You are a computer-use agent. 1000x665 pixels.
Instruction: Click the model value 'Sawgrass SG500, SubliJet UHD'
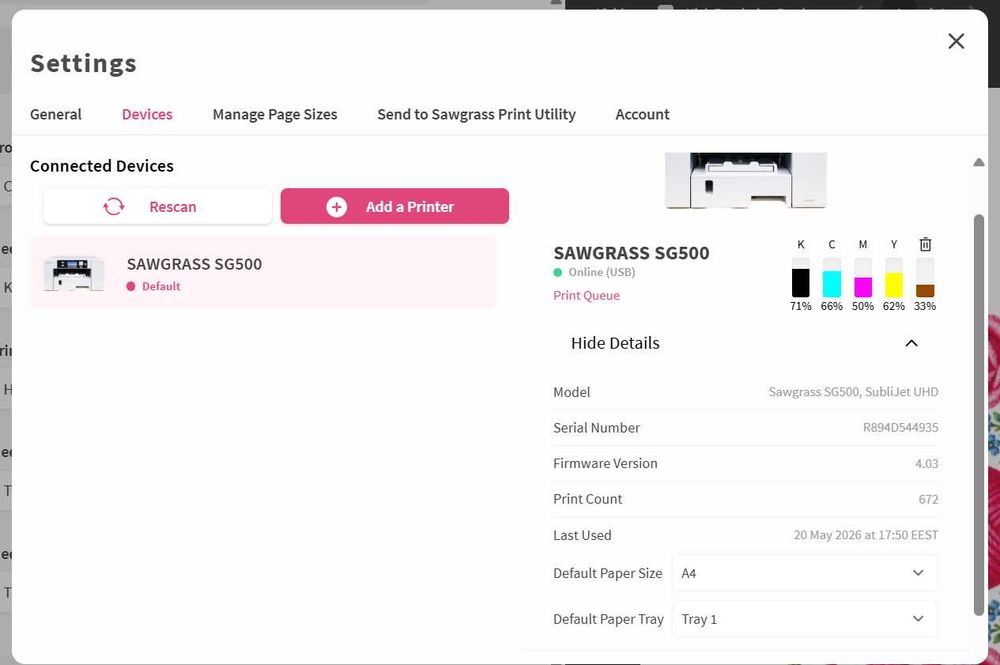click(853, 391)
